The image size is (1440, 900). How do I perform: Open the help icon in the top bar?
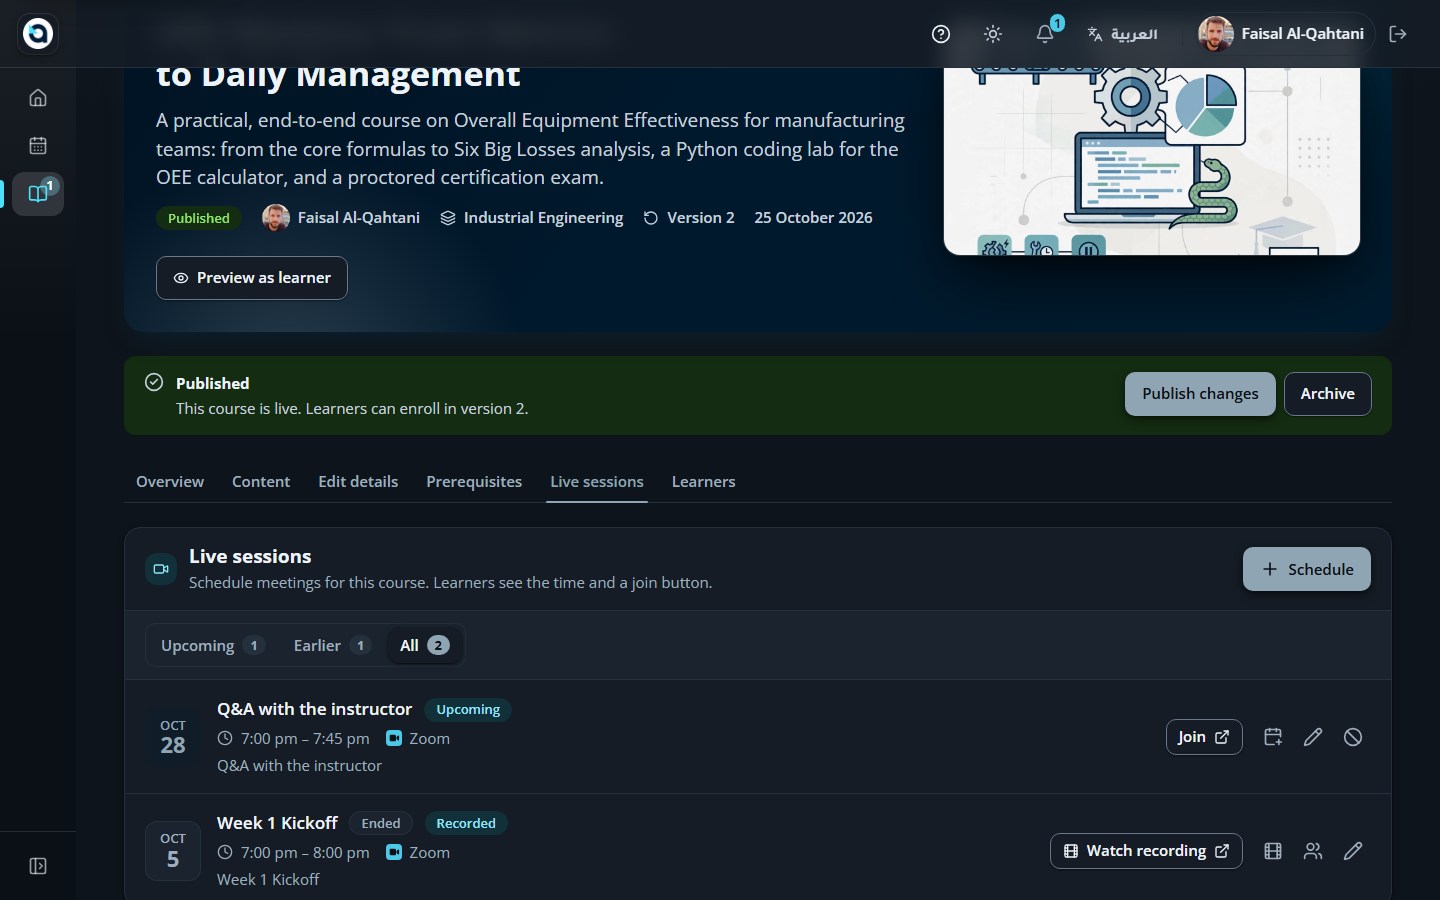point(941,34)
